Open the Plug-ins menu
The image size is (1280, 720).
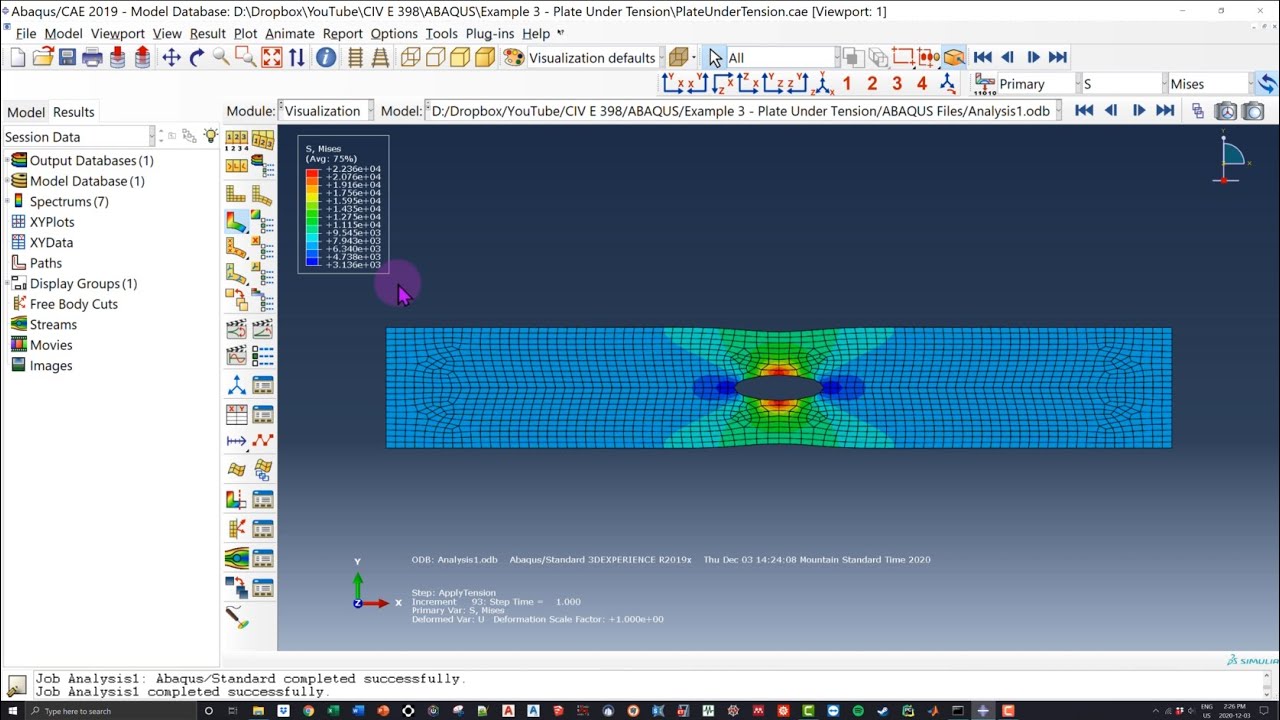pyautogui.click(x=490, y=33)
